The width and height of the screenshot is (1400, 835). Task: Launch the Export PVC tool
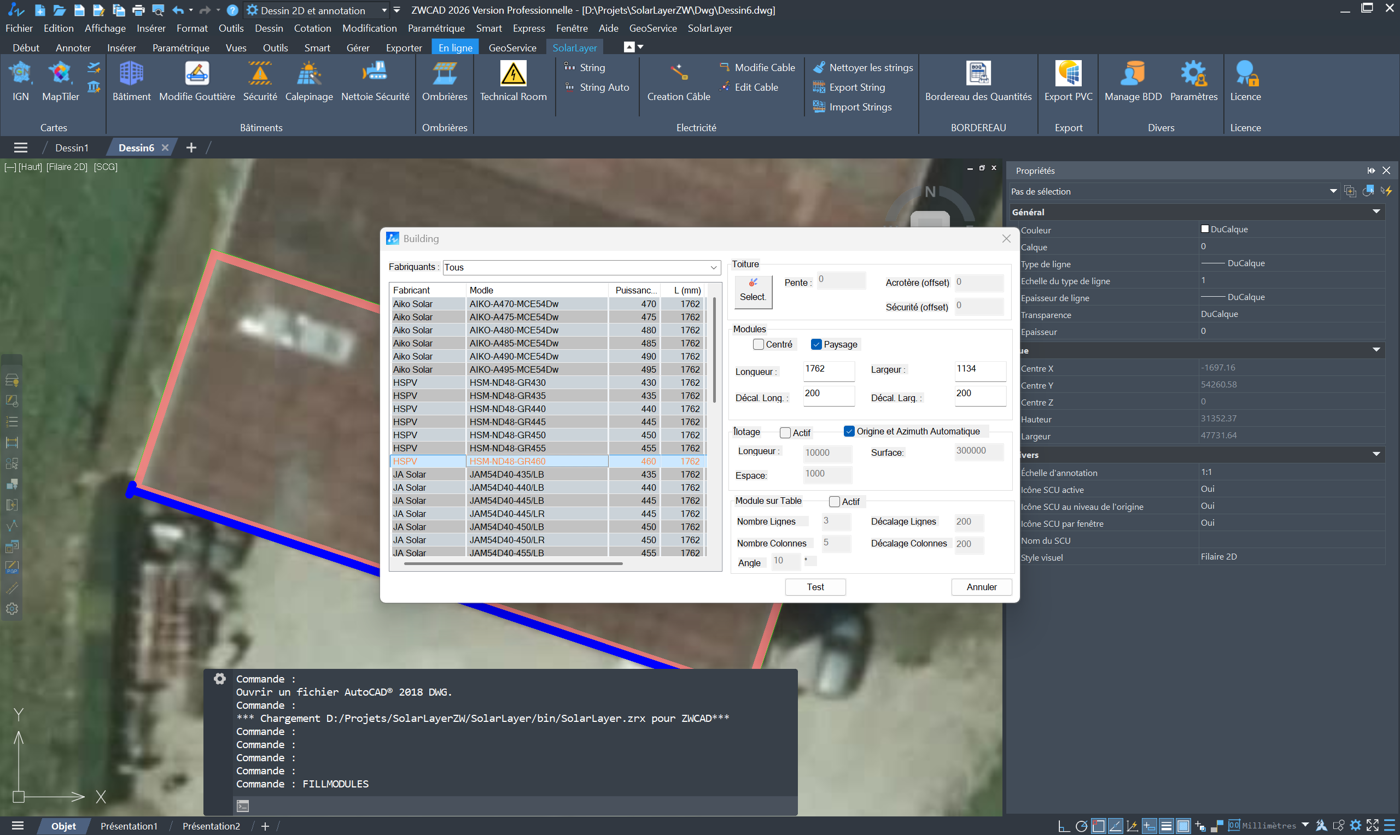1068,80
